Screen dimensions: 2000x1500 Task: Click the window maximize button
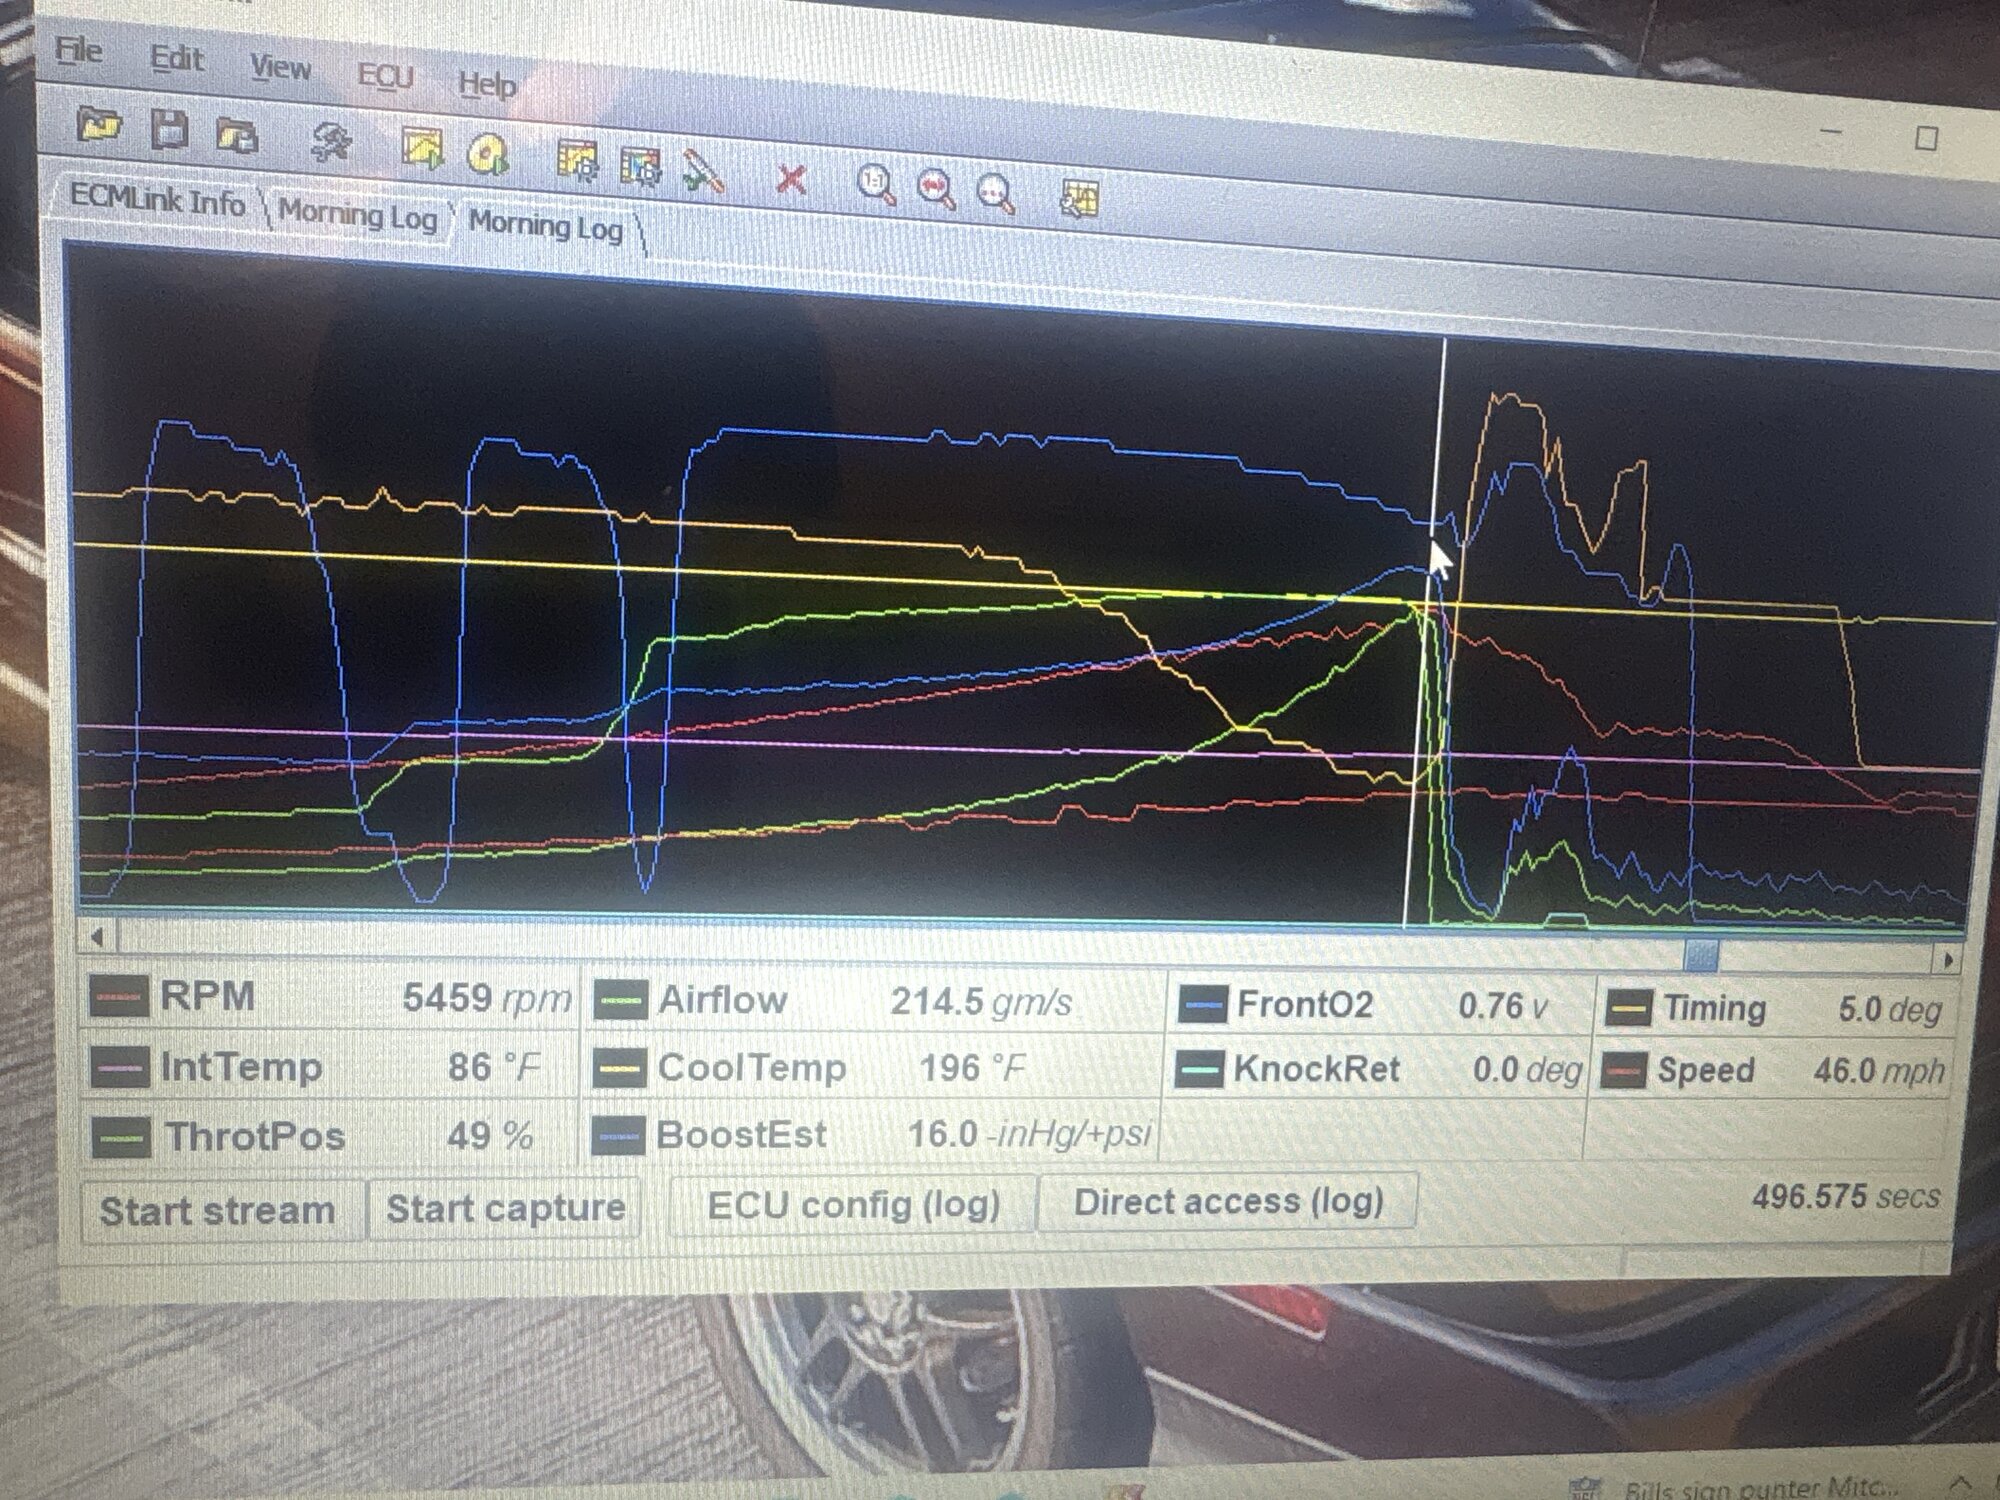click(1926, 138)
